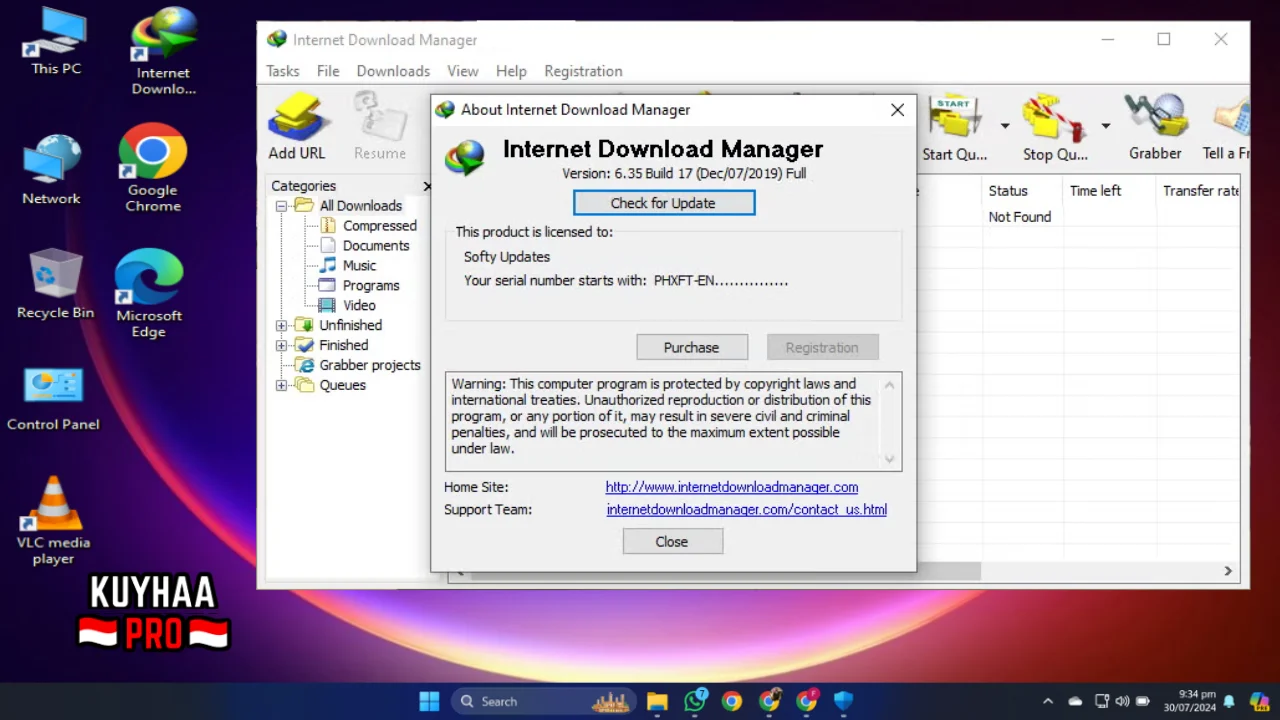Open the Home Site link
The height and width of the screenshot is (720, 1280).
(x=732, y=487)
